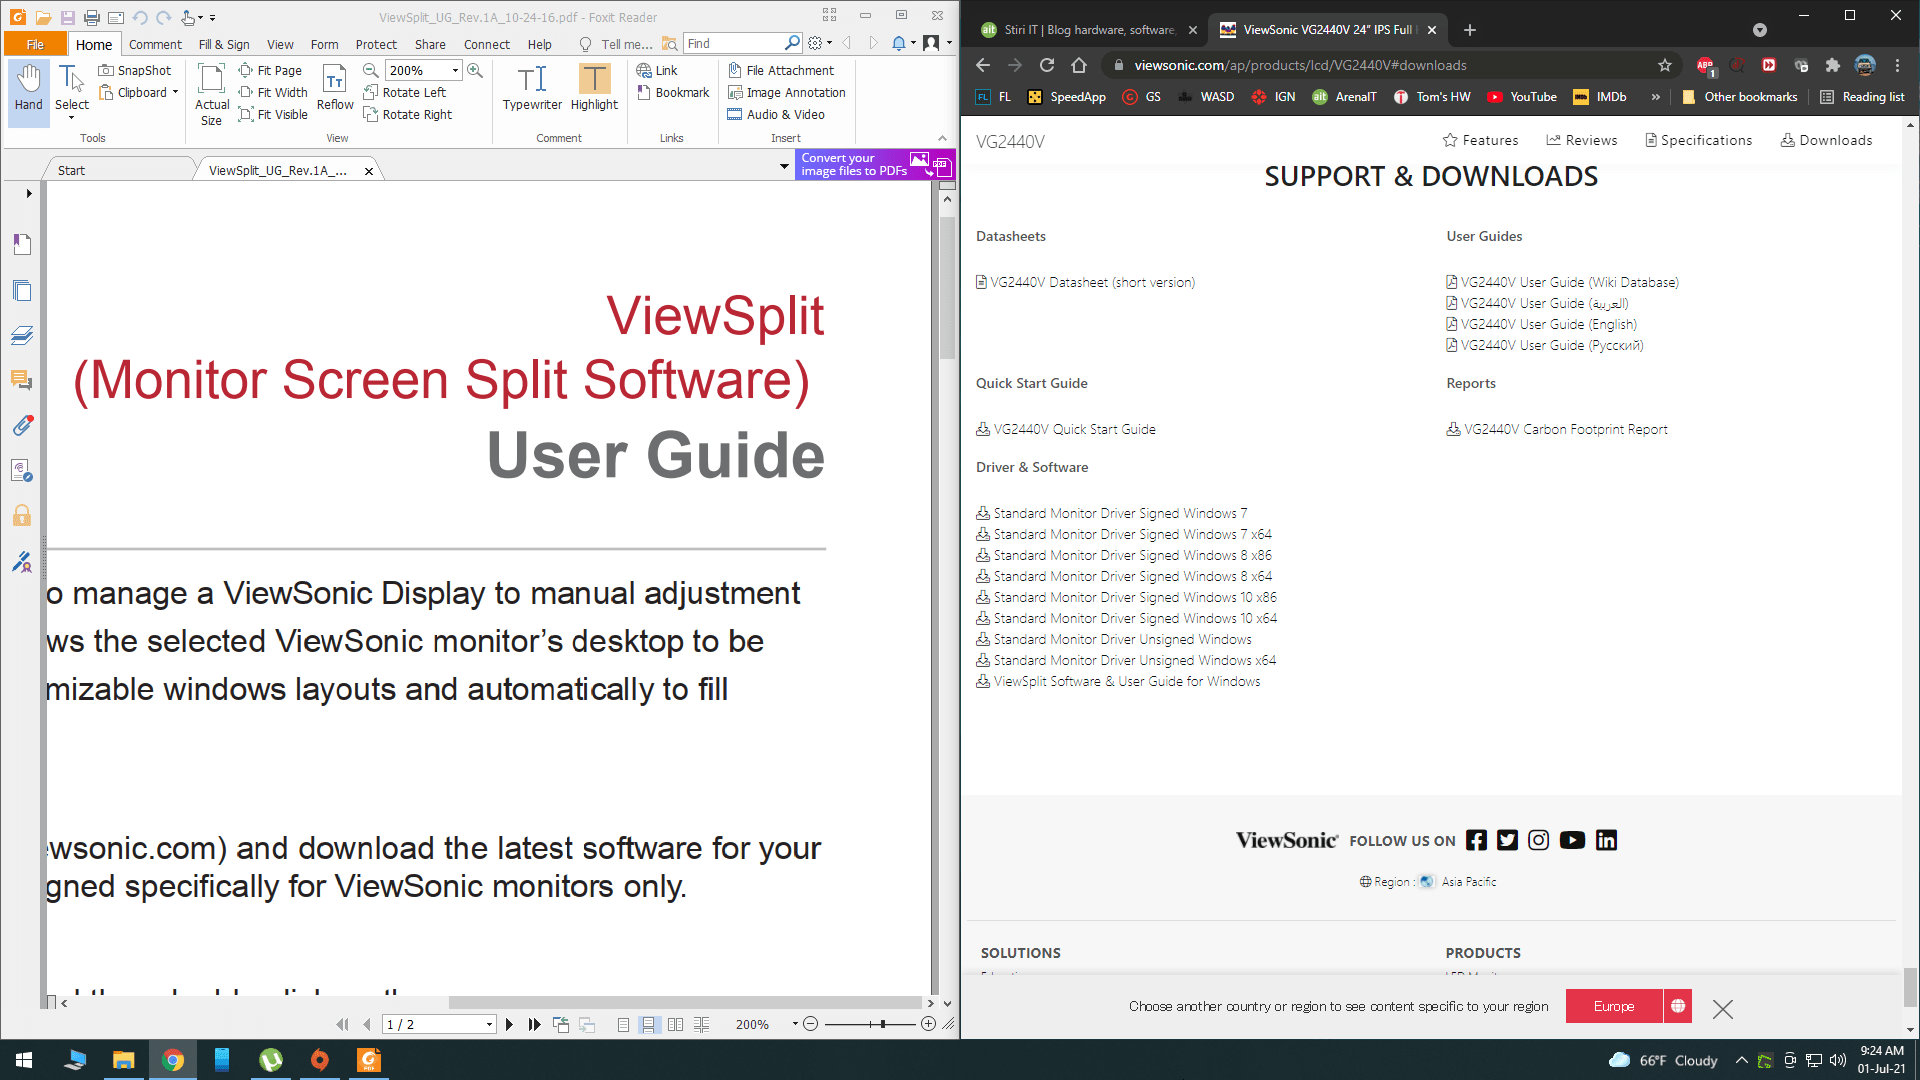Click the SnapShot tool

135,70
